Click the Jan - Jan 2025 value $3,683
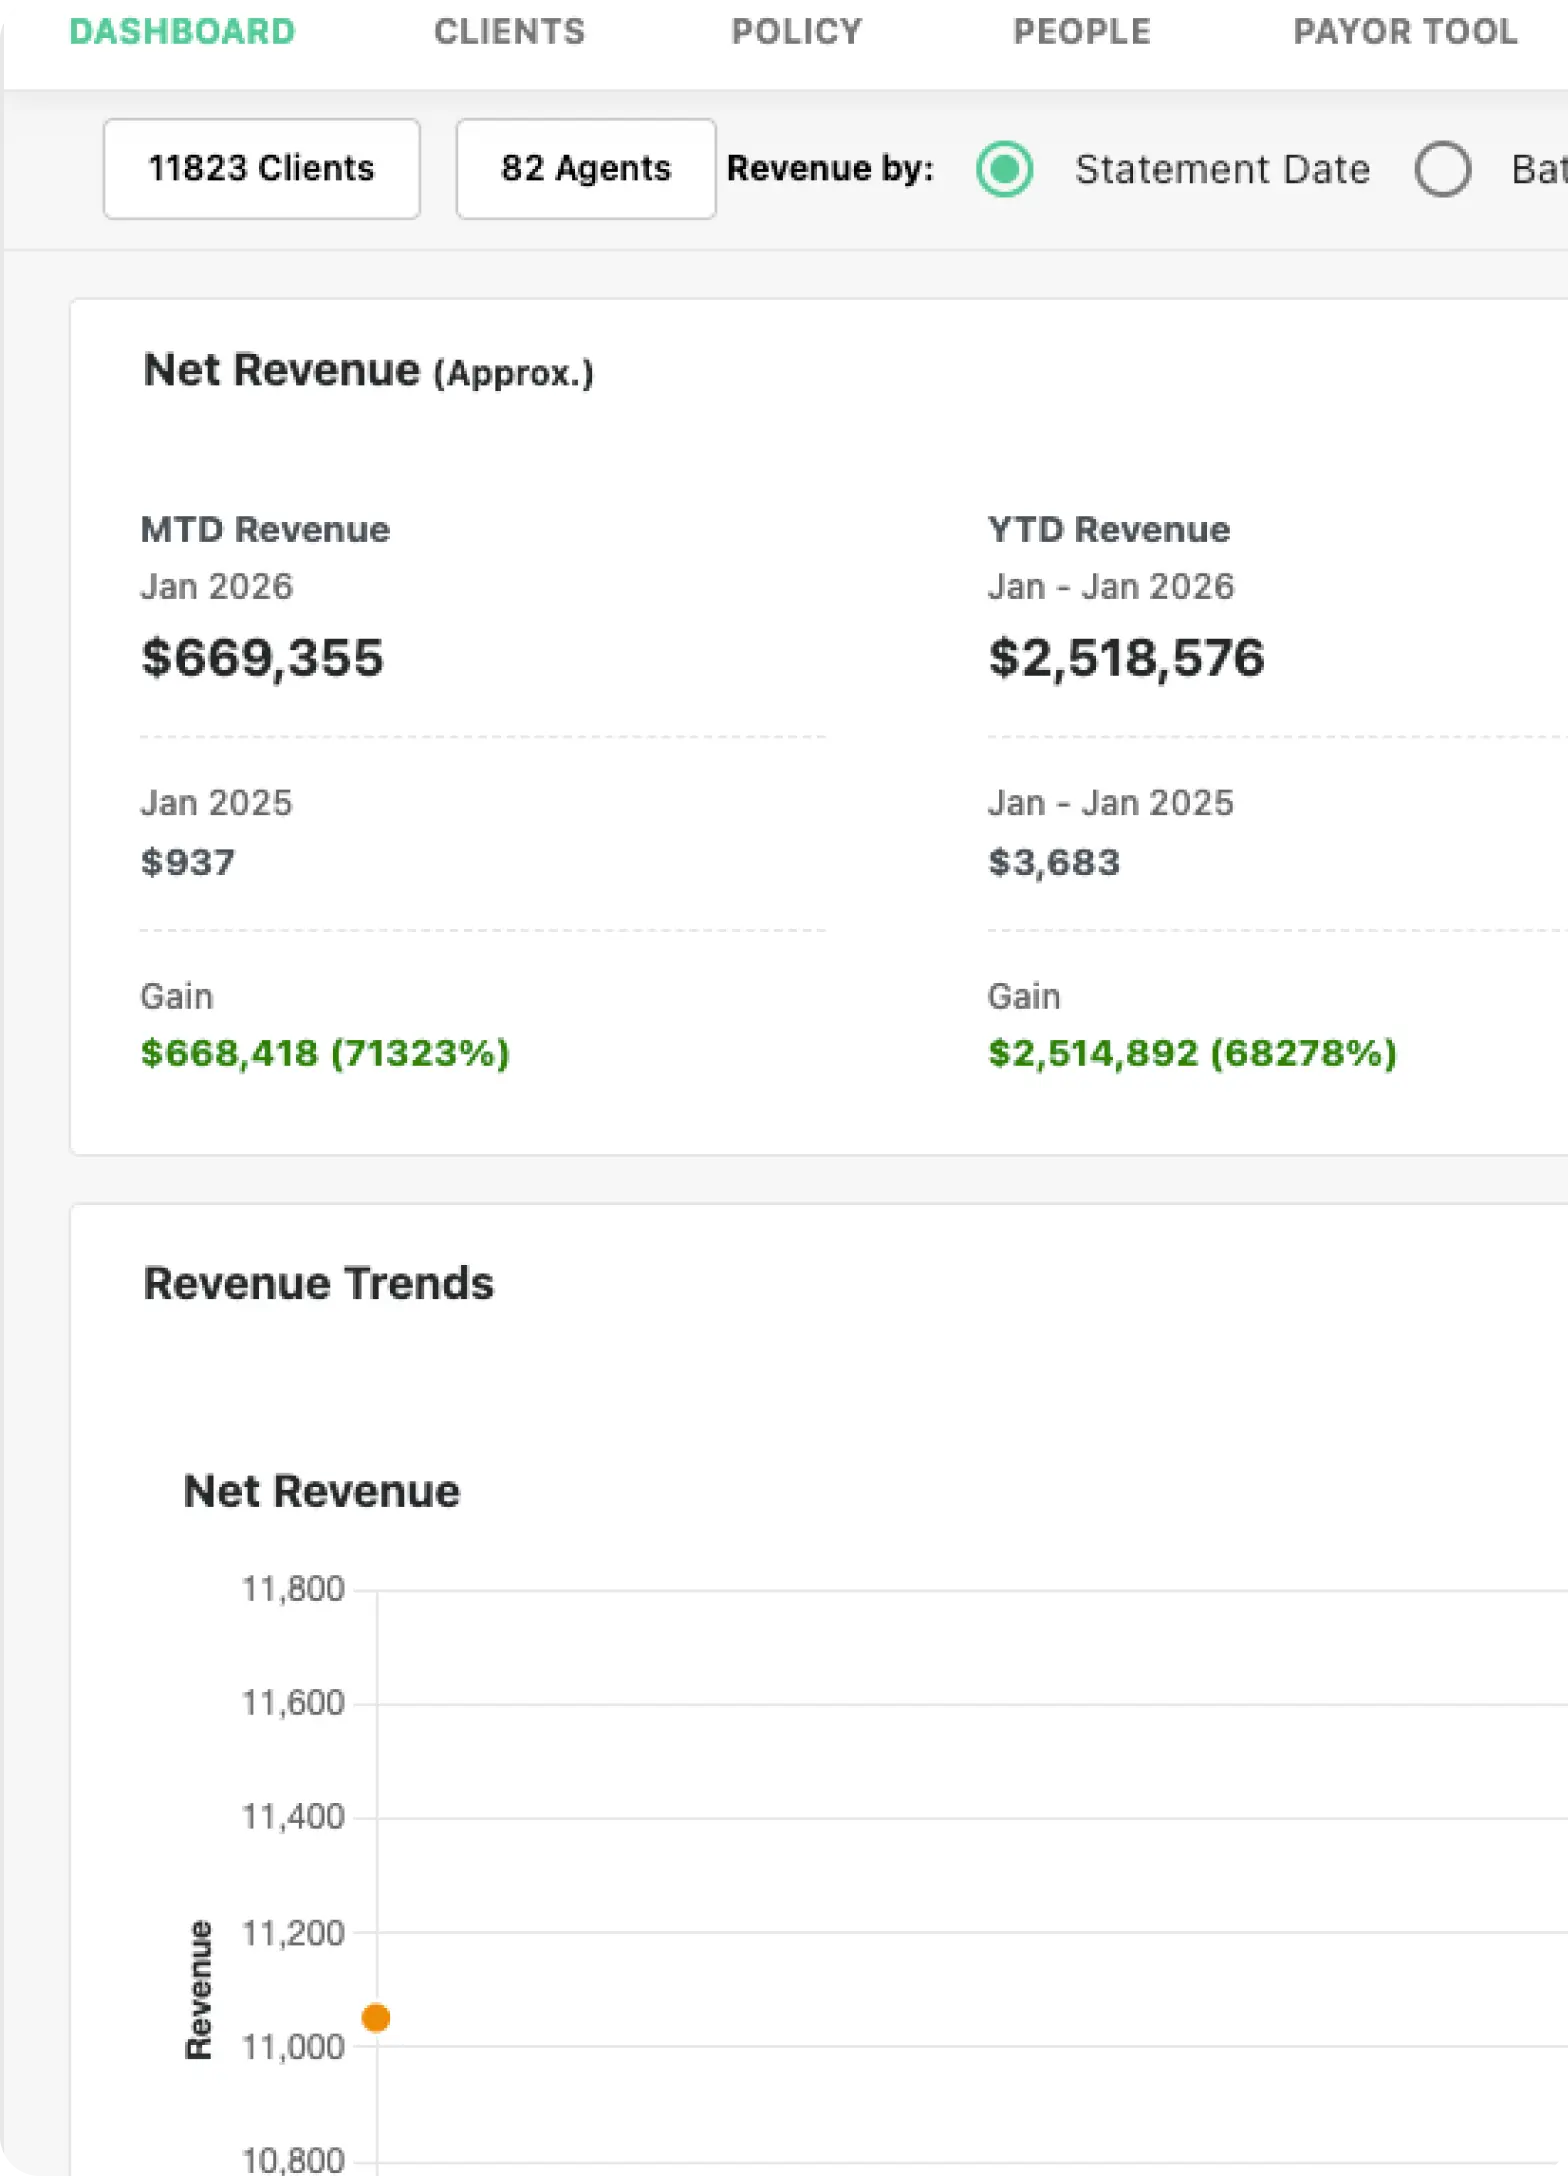 tap(1054, 862)
